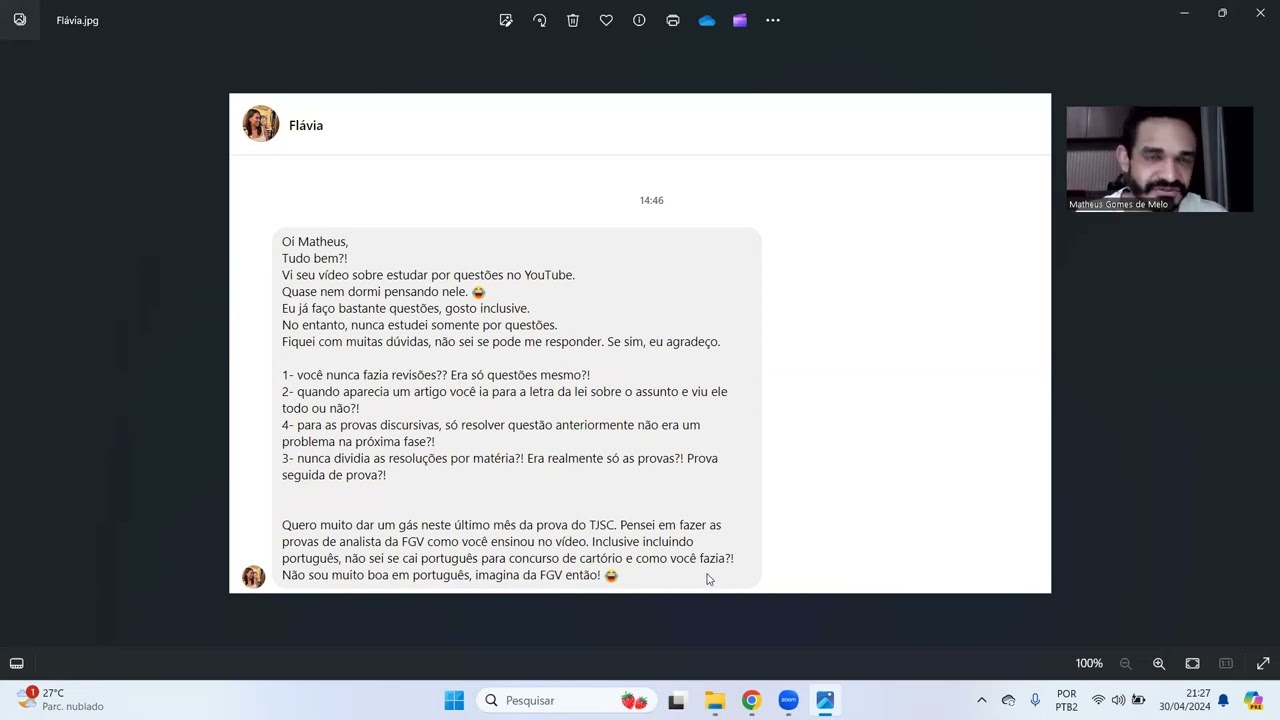
Task: Open the See more three-dots menu
Action: (x=773, y=20)
